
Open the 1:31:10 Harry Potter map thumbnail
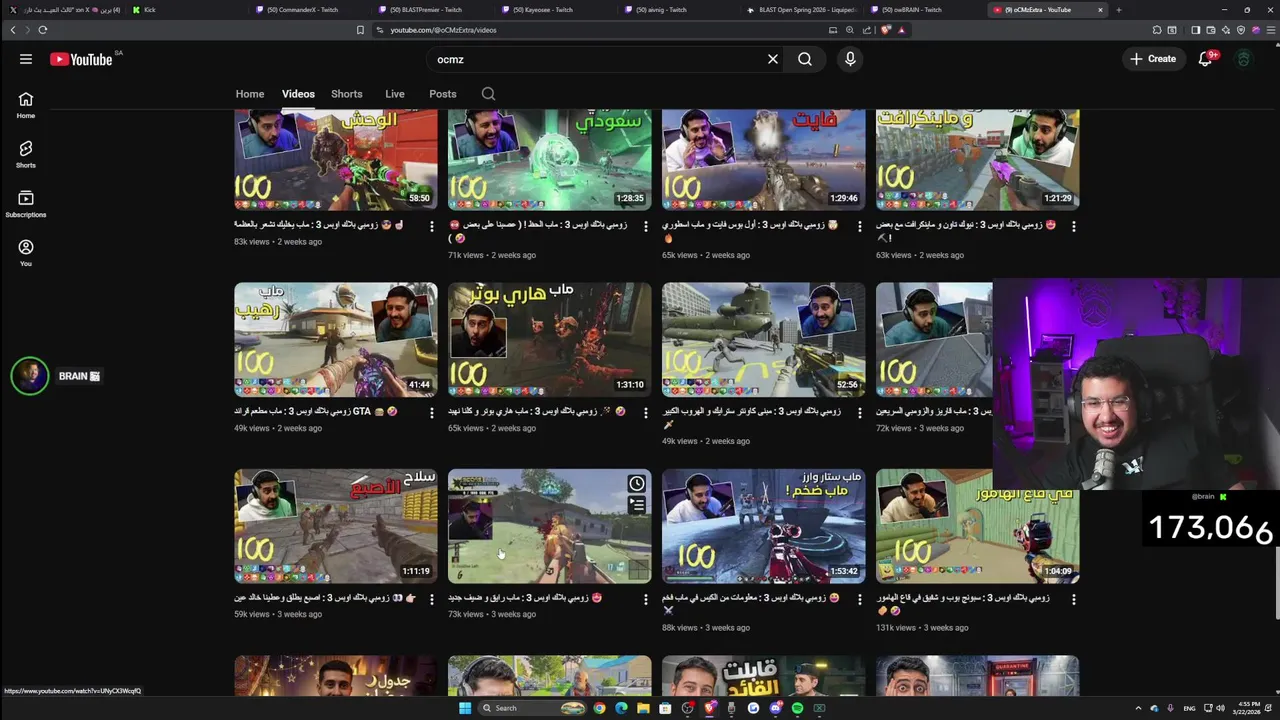[549, 339]
